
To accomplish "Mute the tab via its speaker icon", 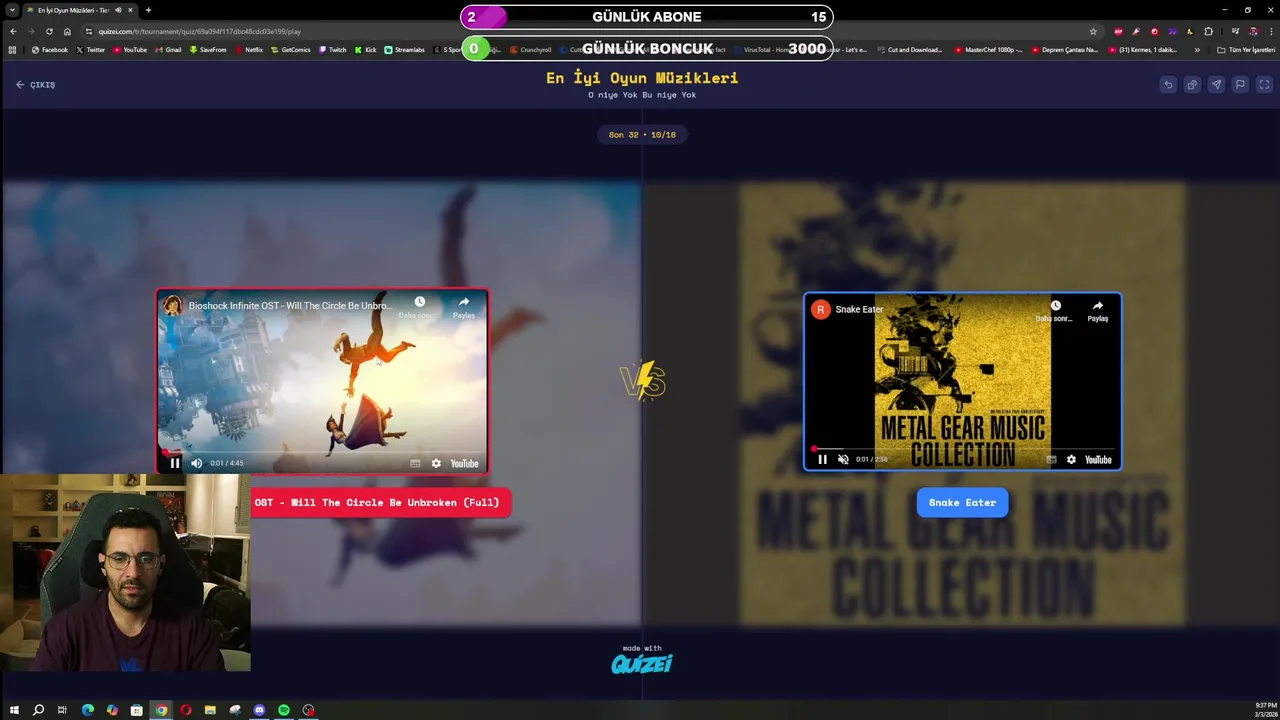I will click(x=118, y=10).
